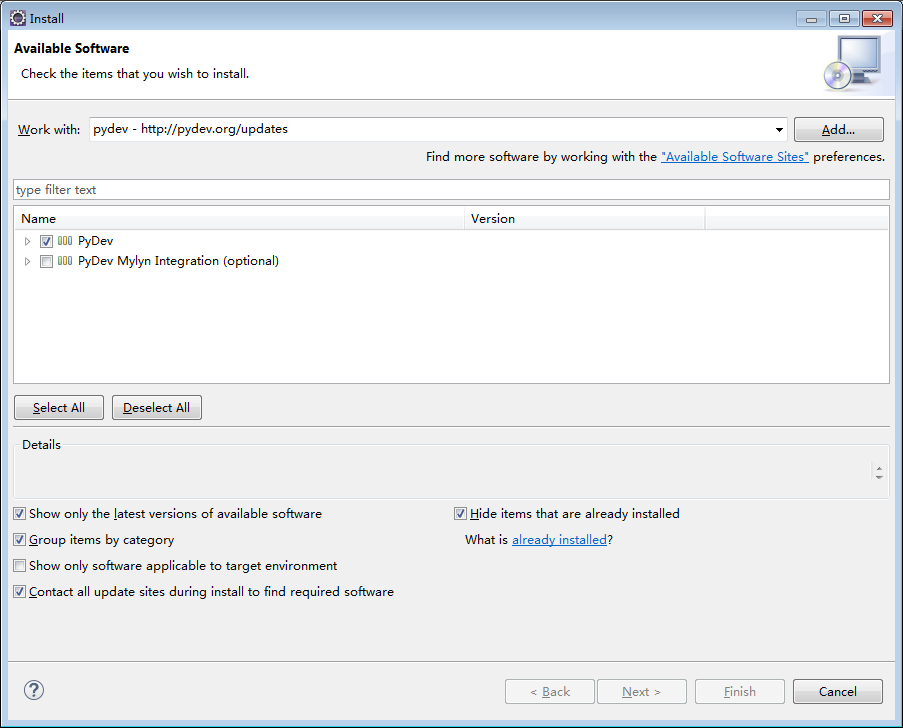Check the PyDev Mylyn Integration checkbox
This screenshot has width=903, height=728.
point(47,261)
